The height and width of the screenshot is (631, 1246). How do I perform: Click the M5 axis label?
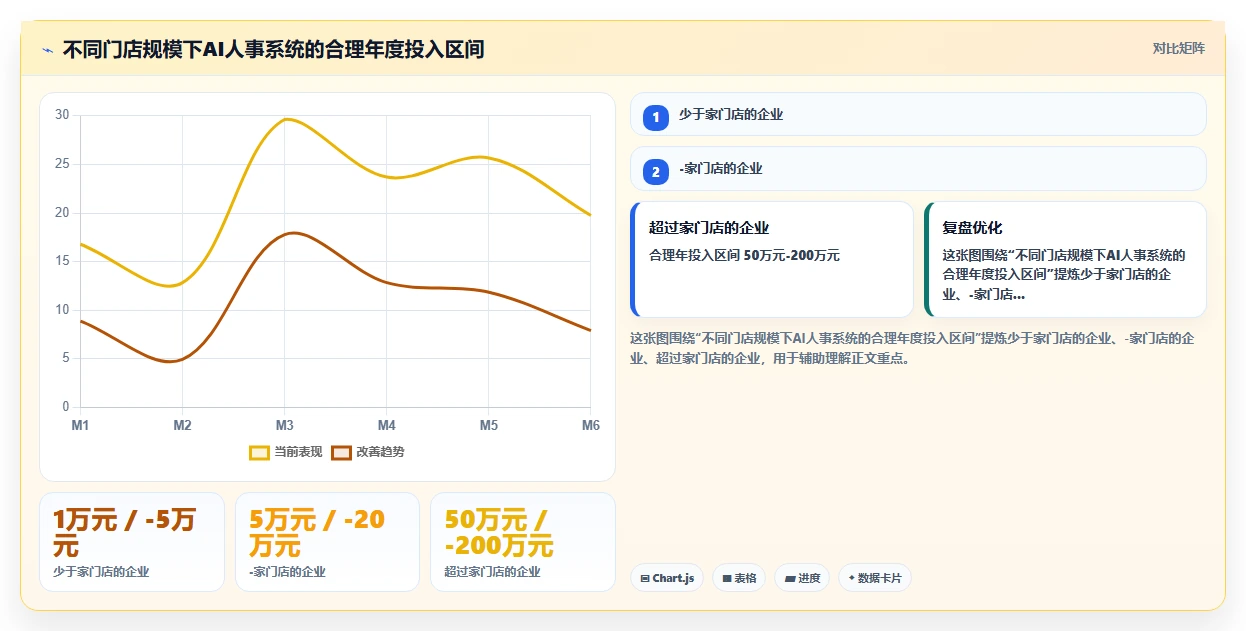click(489, 425)
